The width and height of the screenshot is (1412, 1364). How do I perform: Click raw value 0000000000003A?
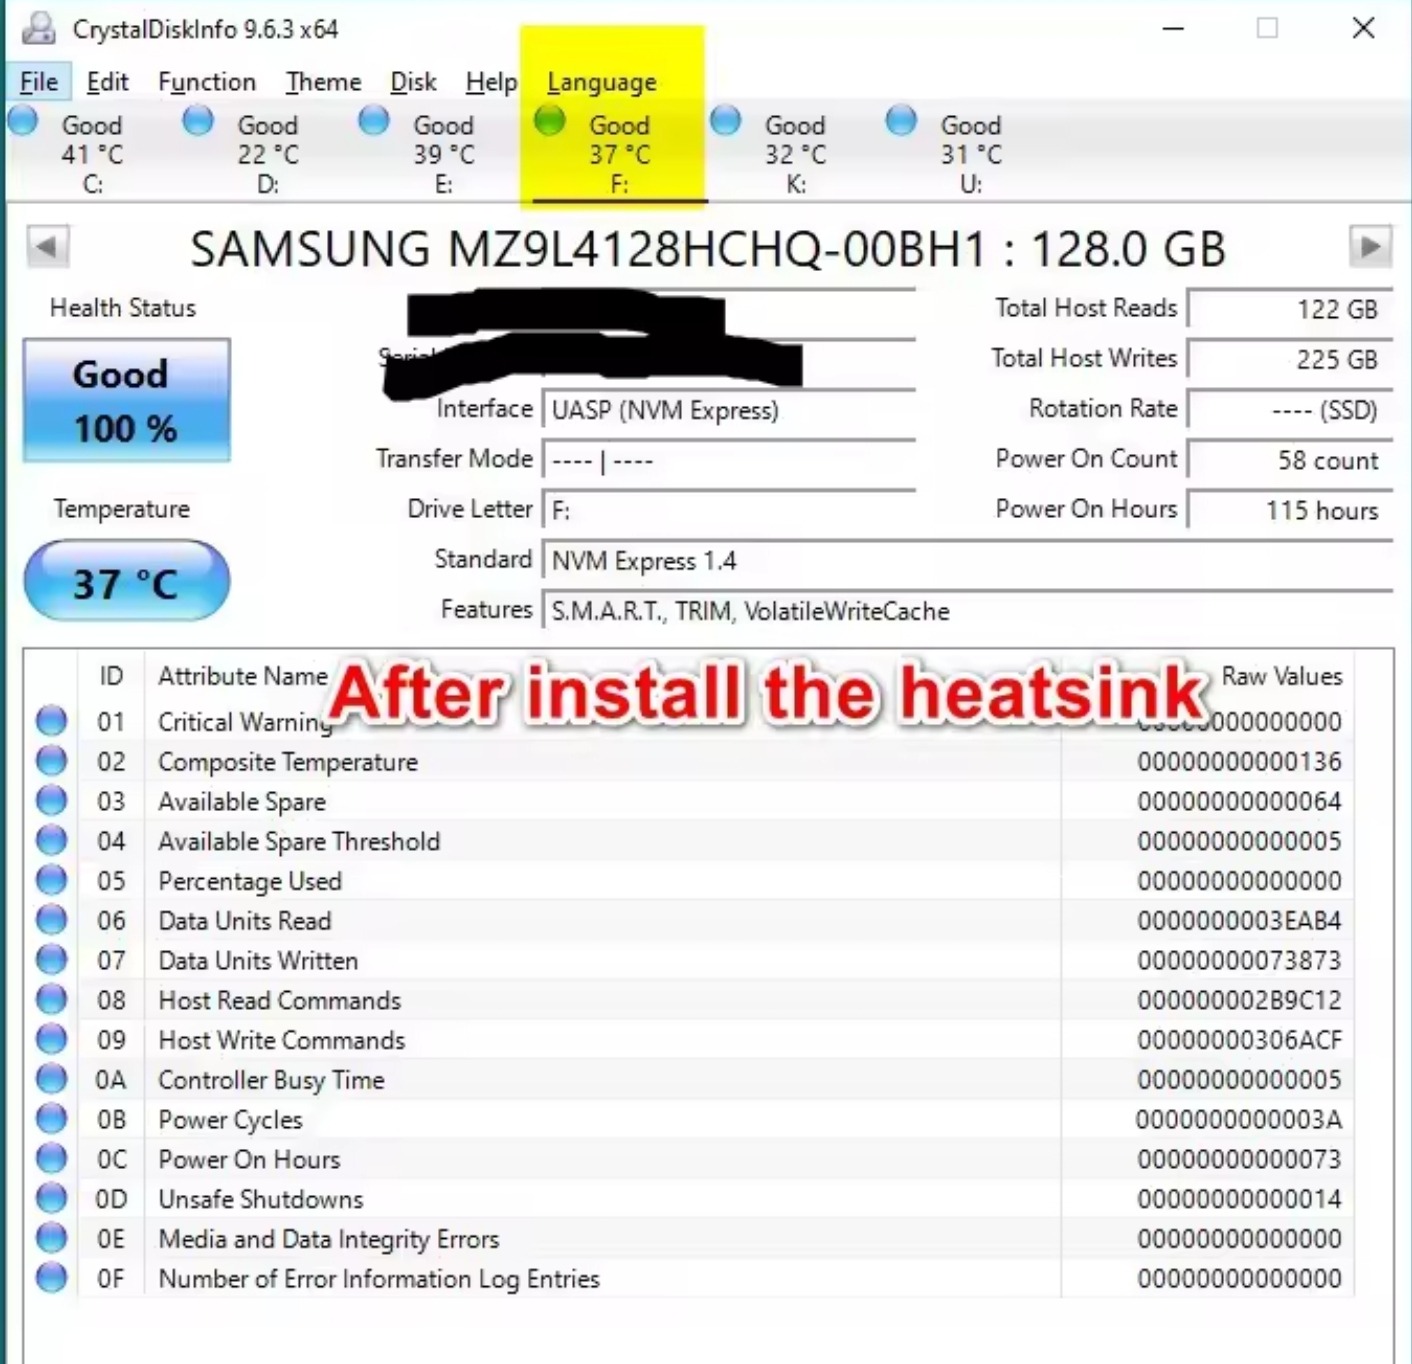coord(1239,1119)
